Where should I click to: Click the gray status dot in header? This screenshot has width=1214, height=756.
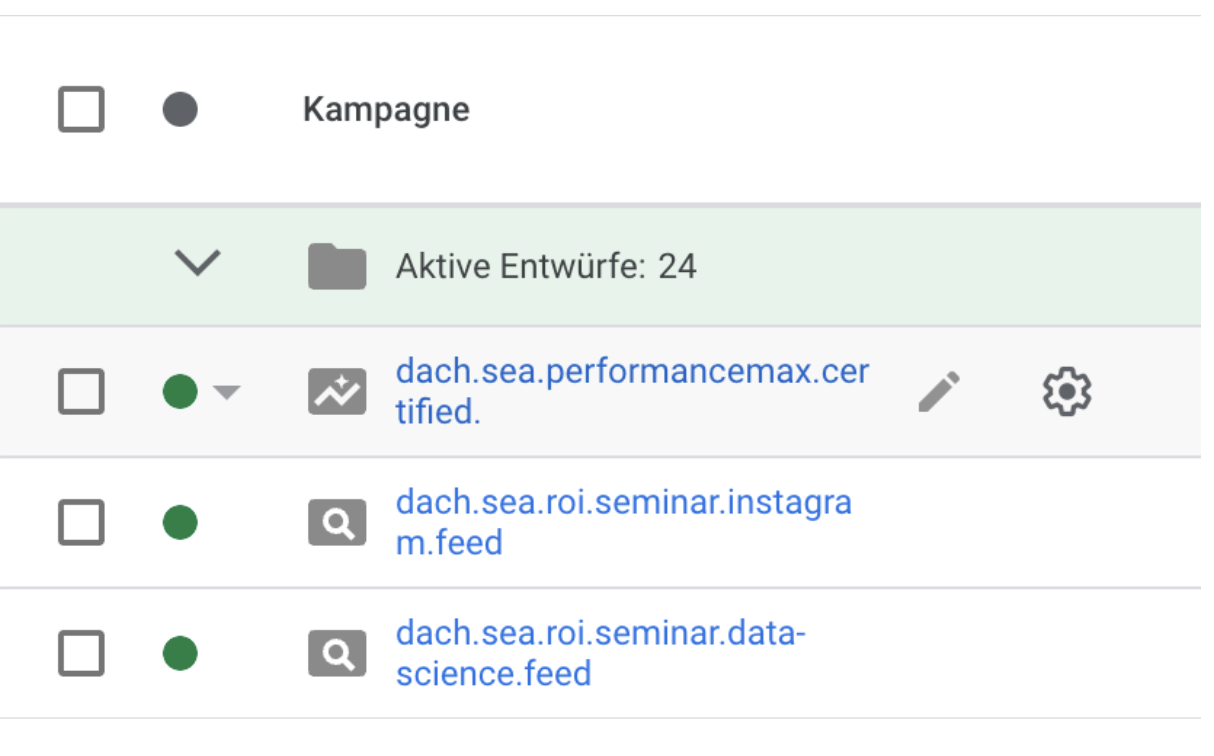[180, 109]
